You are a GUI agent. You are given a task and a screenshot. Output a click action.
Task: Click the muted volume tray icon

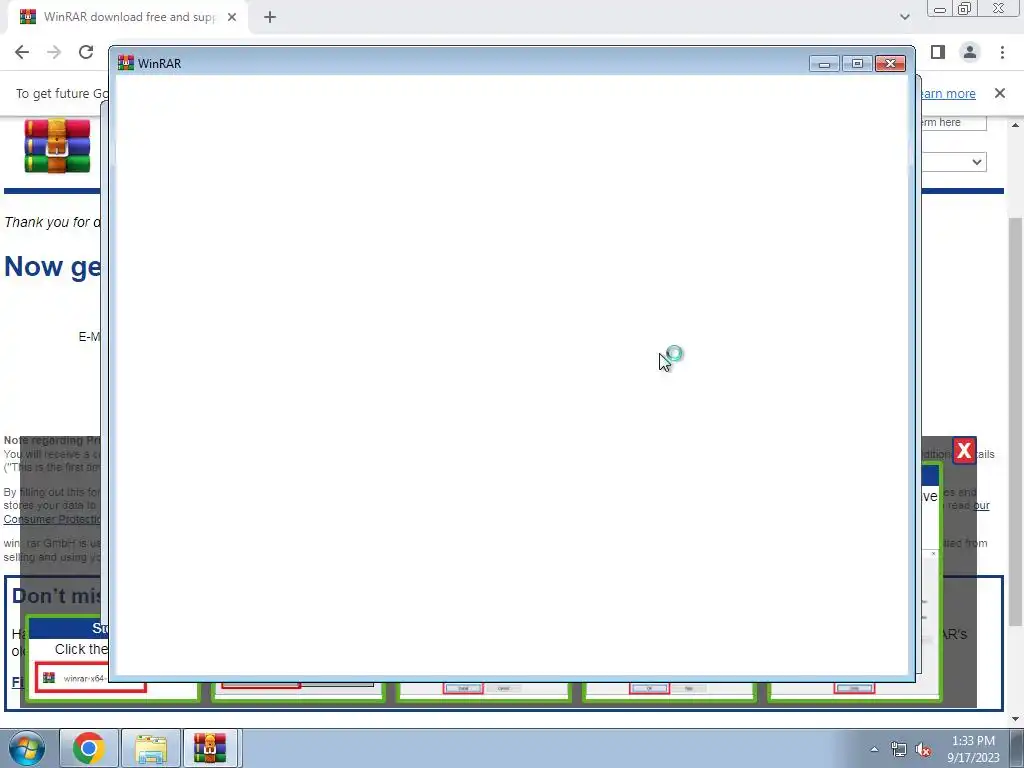923,749
